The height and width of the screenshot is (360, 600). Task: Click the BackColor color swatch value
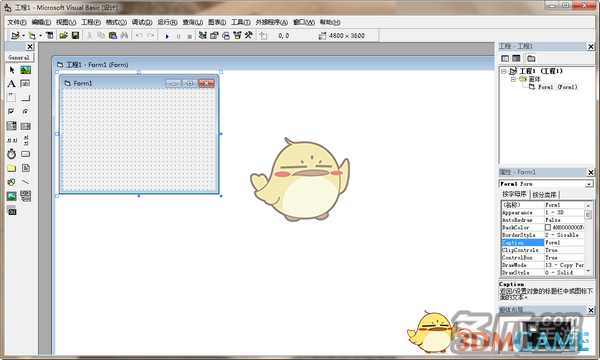tap(548, 228)
